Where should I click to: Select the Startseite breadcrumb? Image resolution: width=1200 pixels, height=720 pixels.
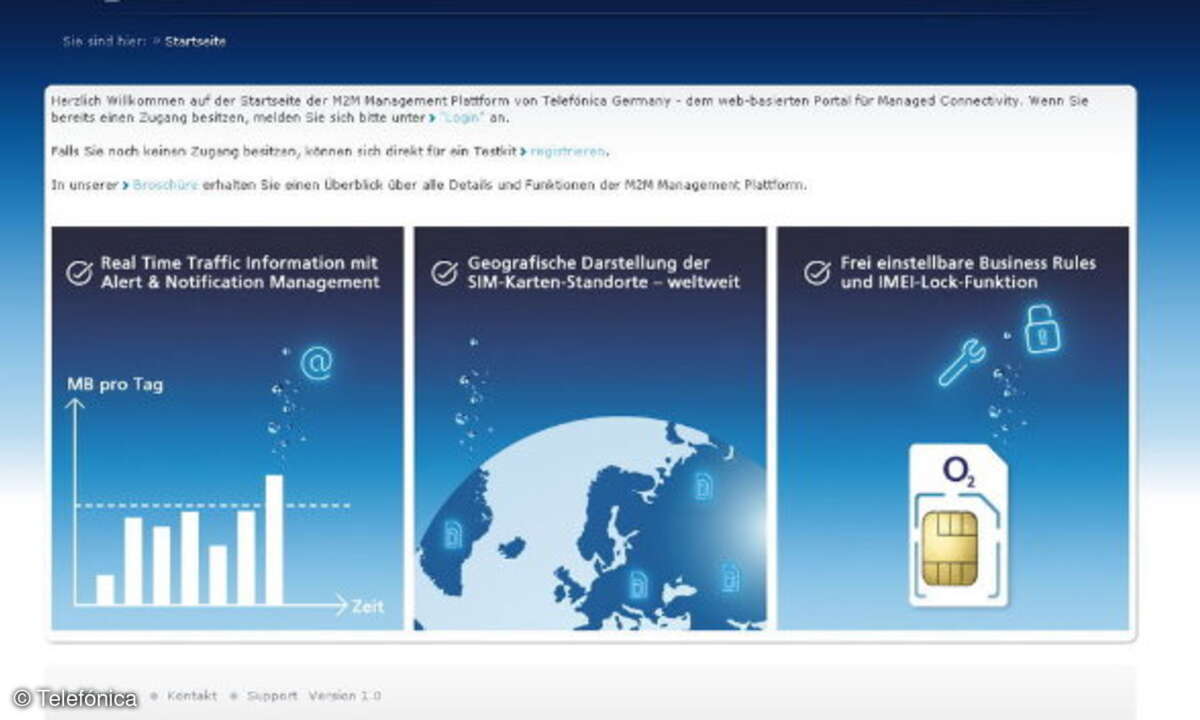[195, 42]
